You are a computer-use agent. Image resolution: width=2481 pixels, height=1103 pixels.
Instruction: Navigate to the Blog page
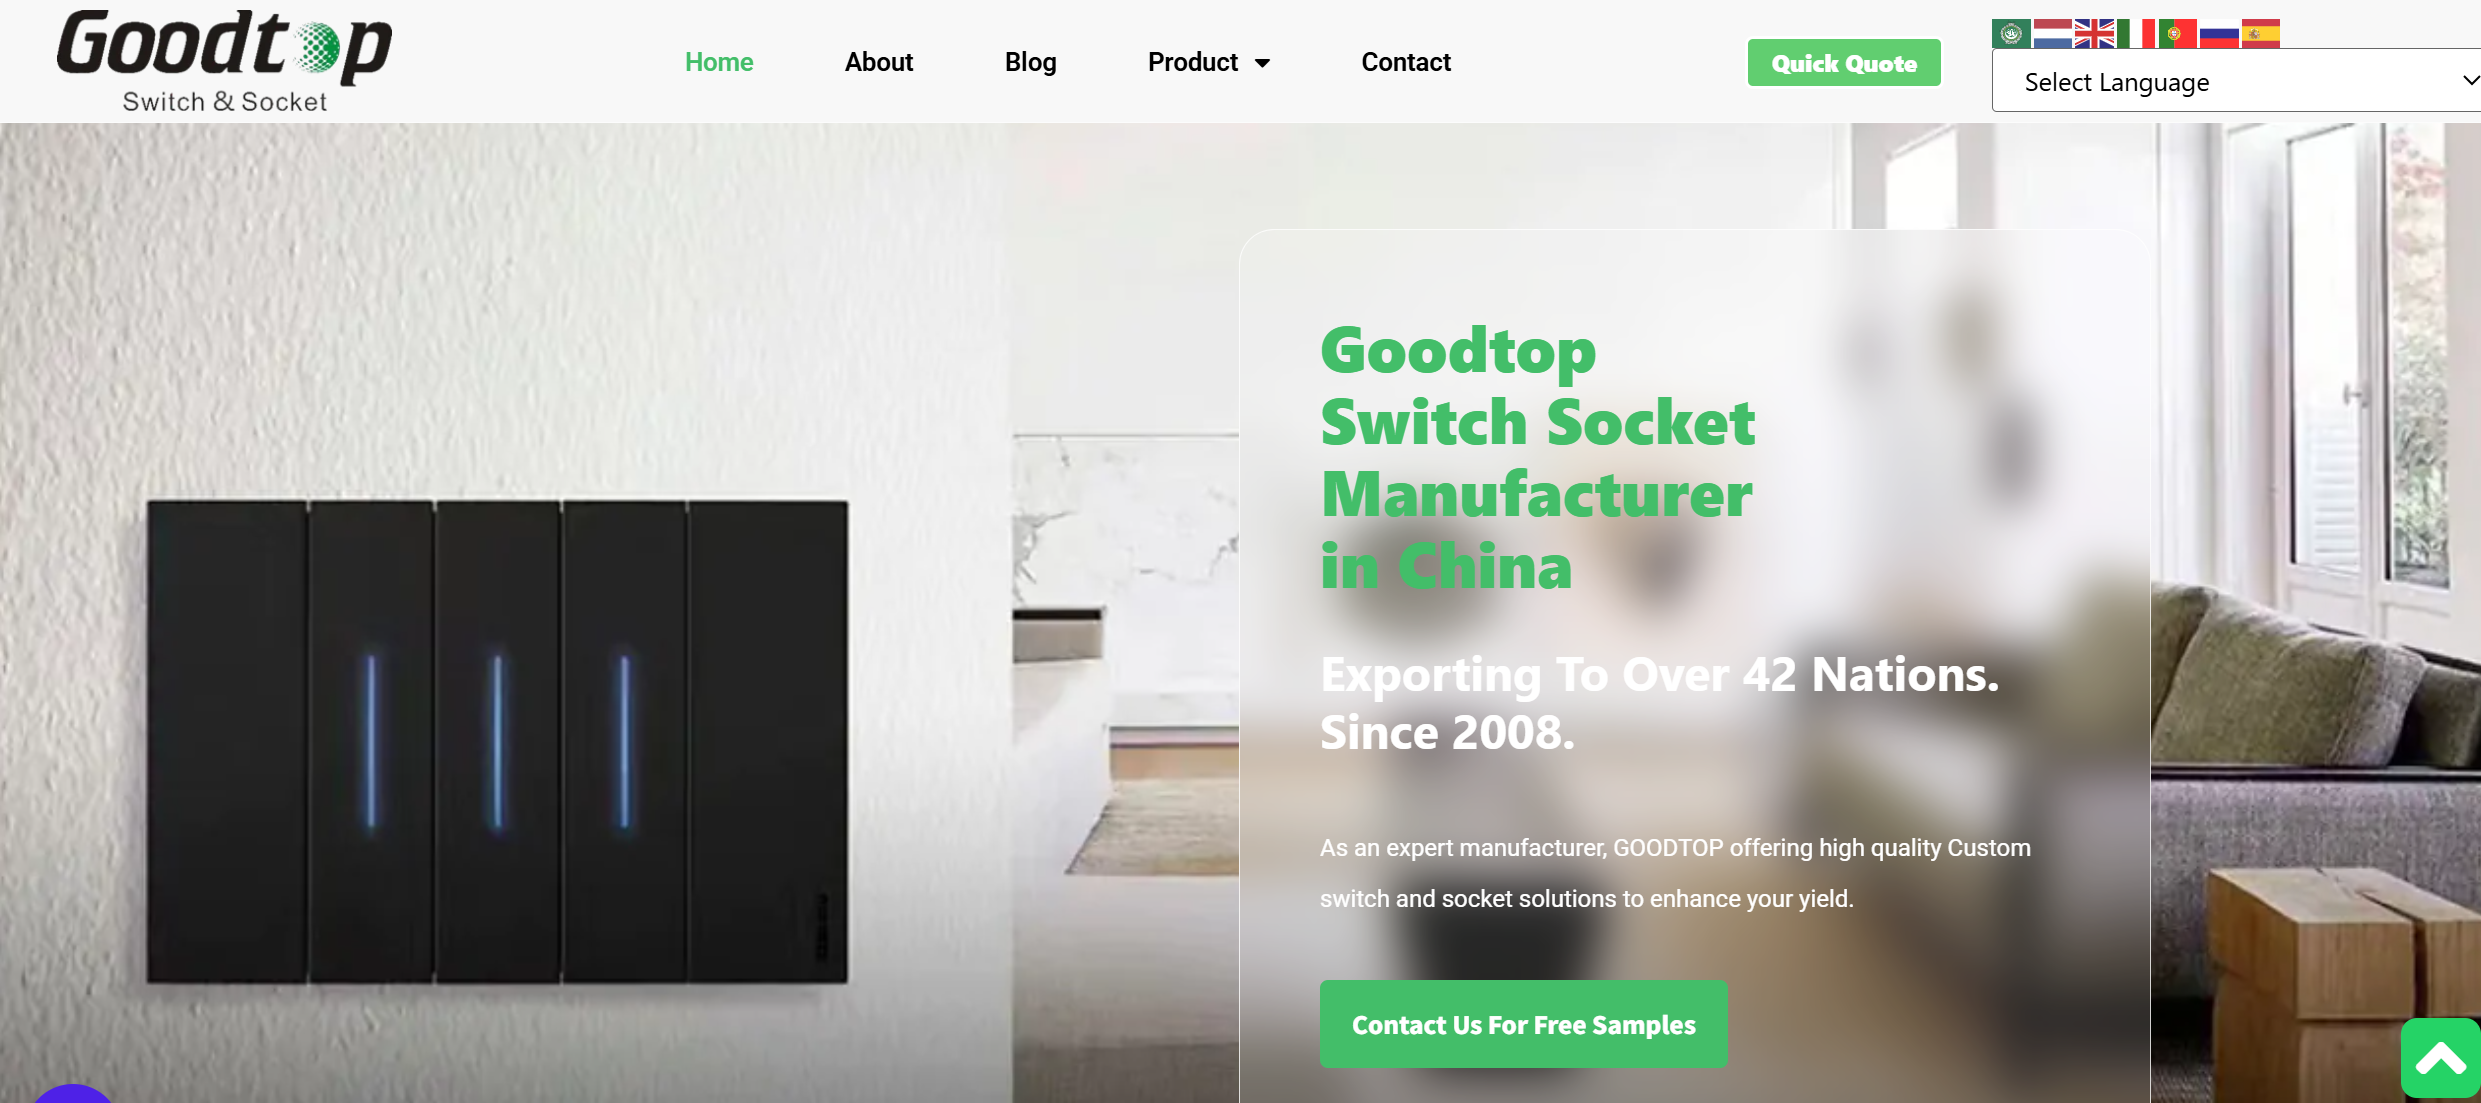1030,62
